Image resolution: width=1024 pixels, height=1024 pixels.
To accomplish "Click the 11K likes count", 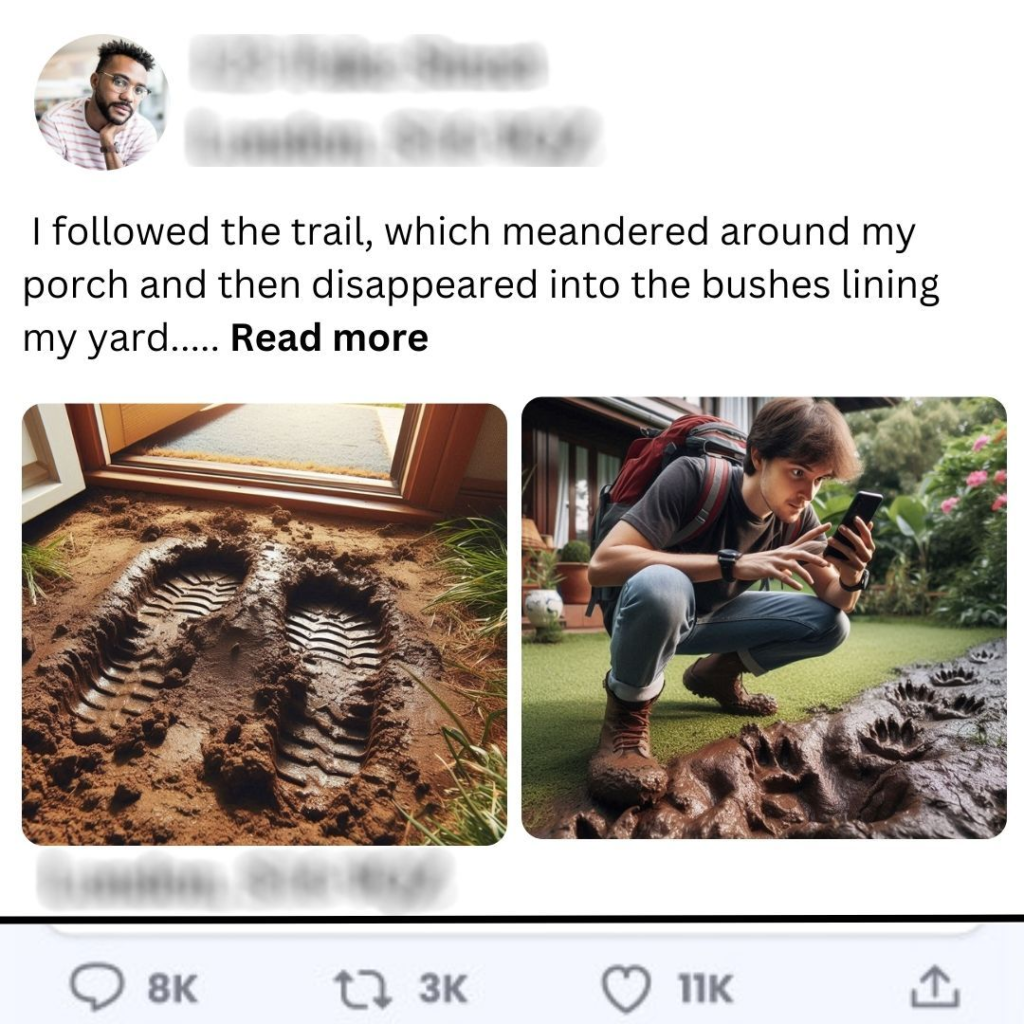I will coord(704,990).
